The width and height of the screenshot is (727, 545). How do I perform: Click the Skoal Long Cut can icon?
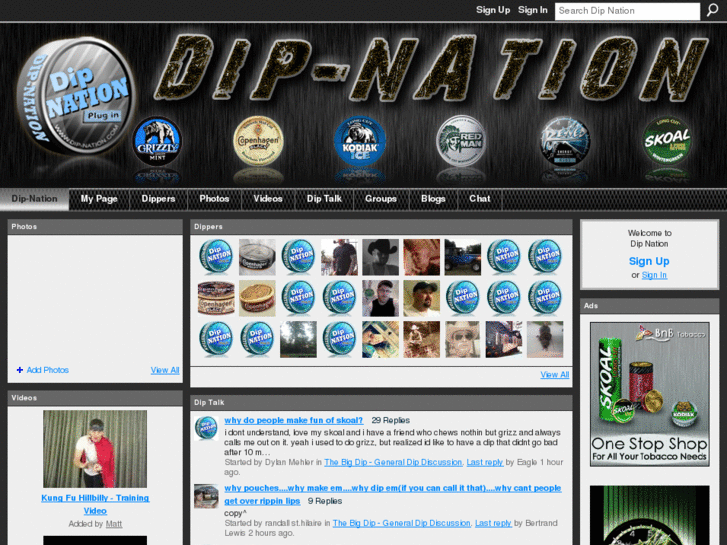point(667,141)
